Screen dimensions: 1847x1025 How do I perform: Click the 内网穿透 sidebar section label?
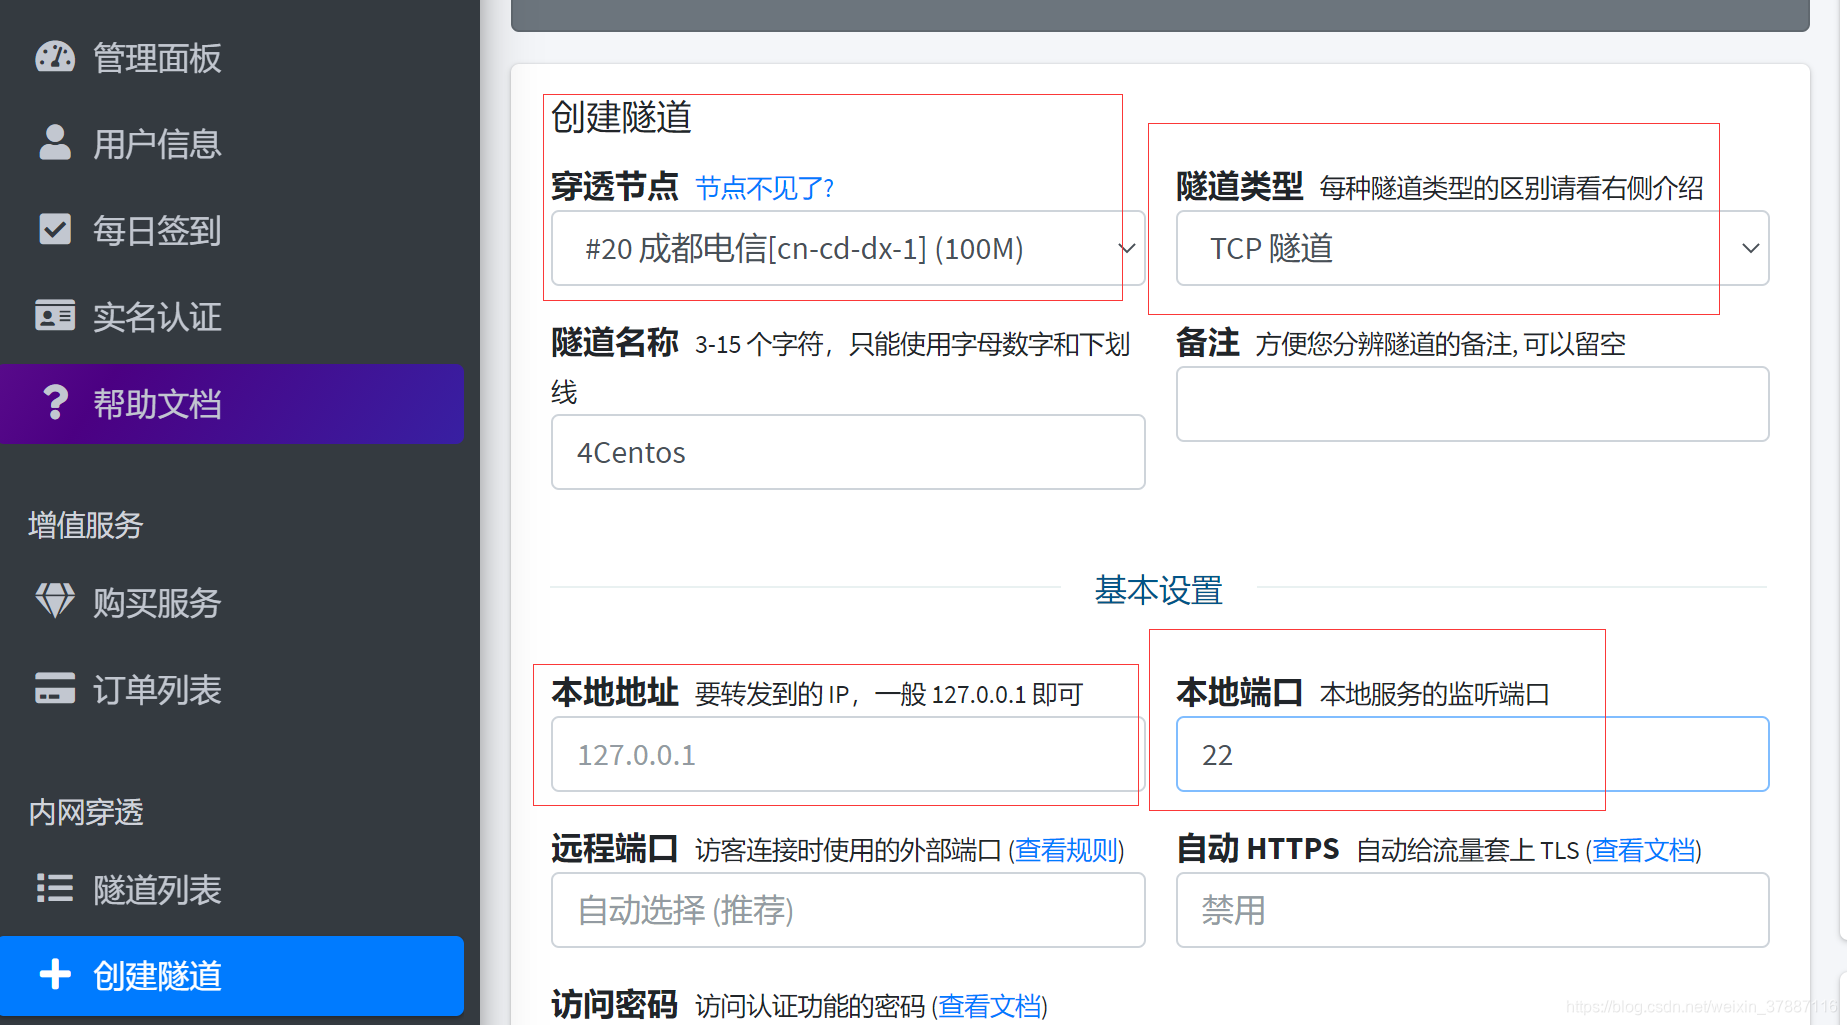86,812
